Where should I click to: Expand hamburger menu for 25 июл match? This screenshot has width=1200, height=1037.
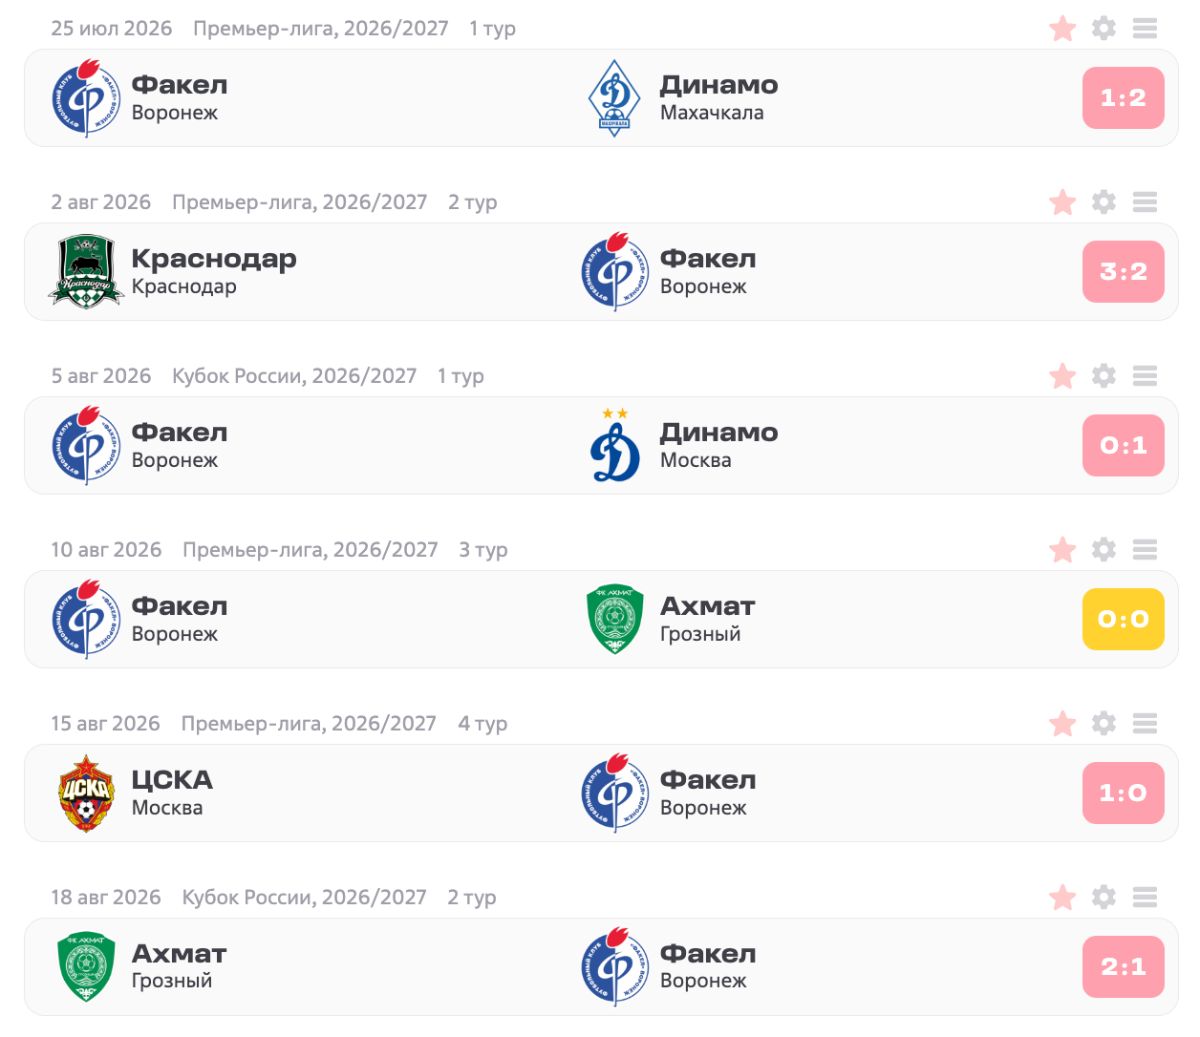pyautogui.click(x=1145, y=28)
